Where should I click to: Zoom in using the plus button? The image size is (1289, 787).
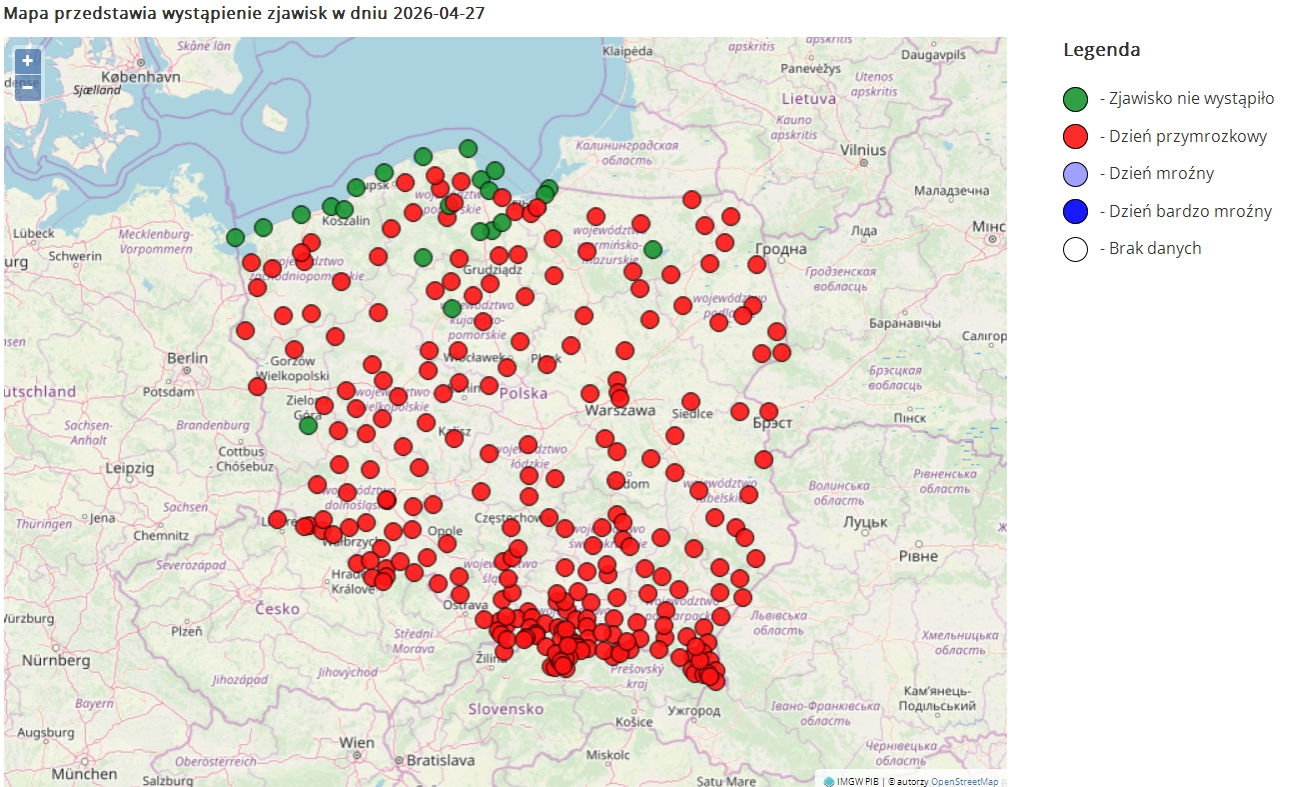[x=26, y=62]
